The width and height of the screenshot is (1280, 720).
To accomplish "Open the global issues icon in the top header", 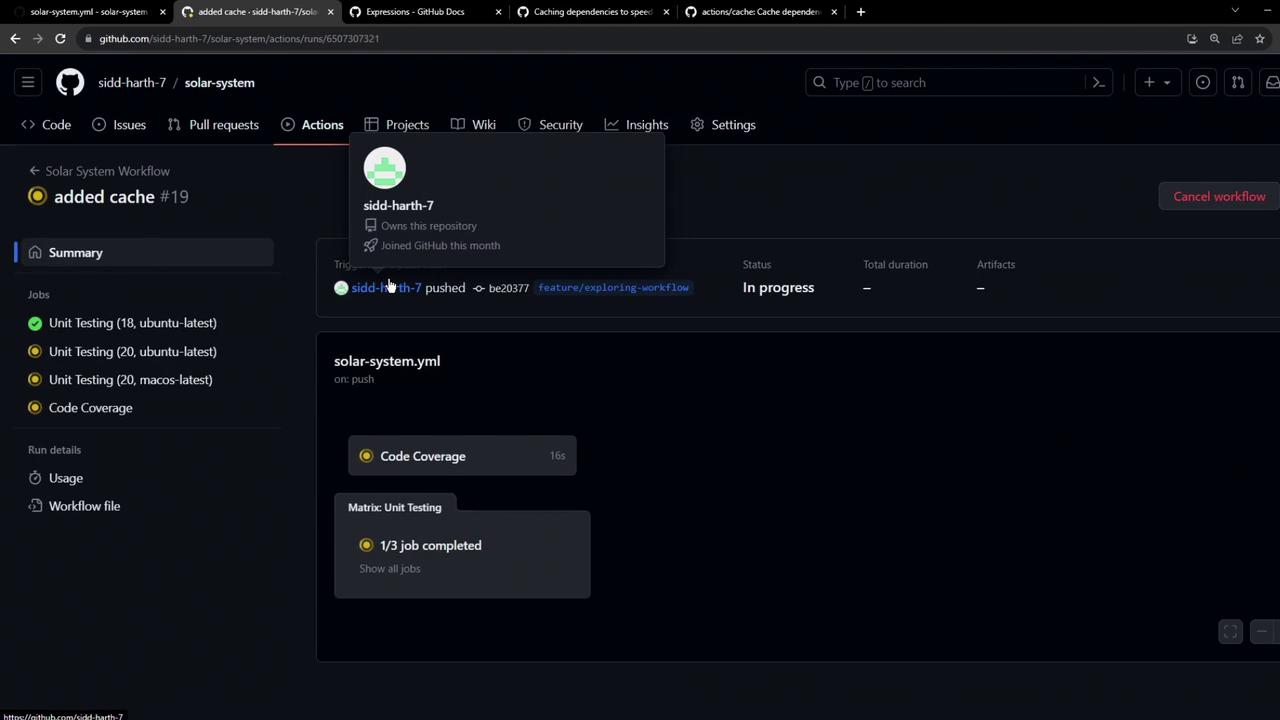I will pos(1203,83).
